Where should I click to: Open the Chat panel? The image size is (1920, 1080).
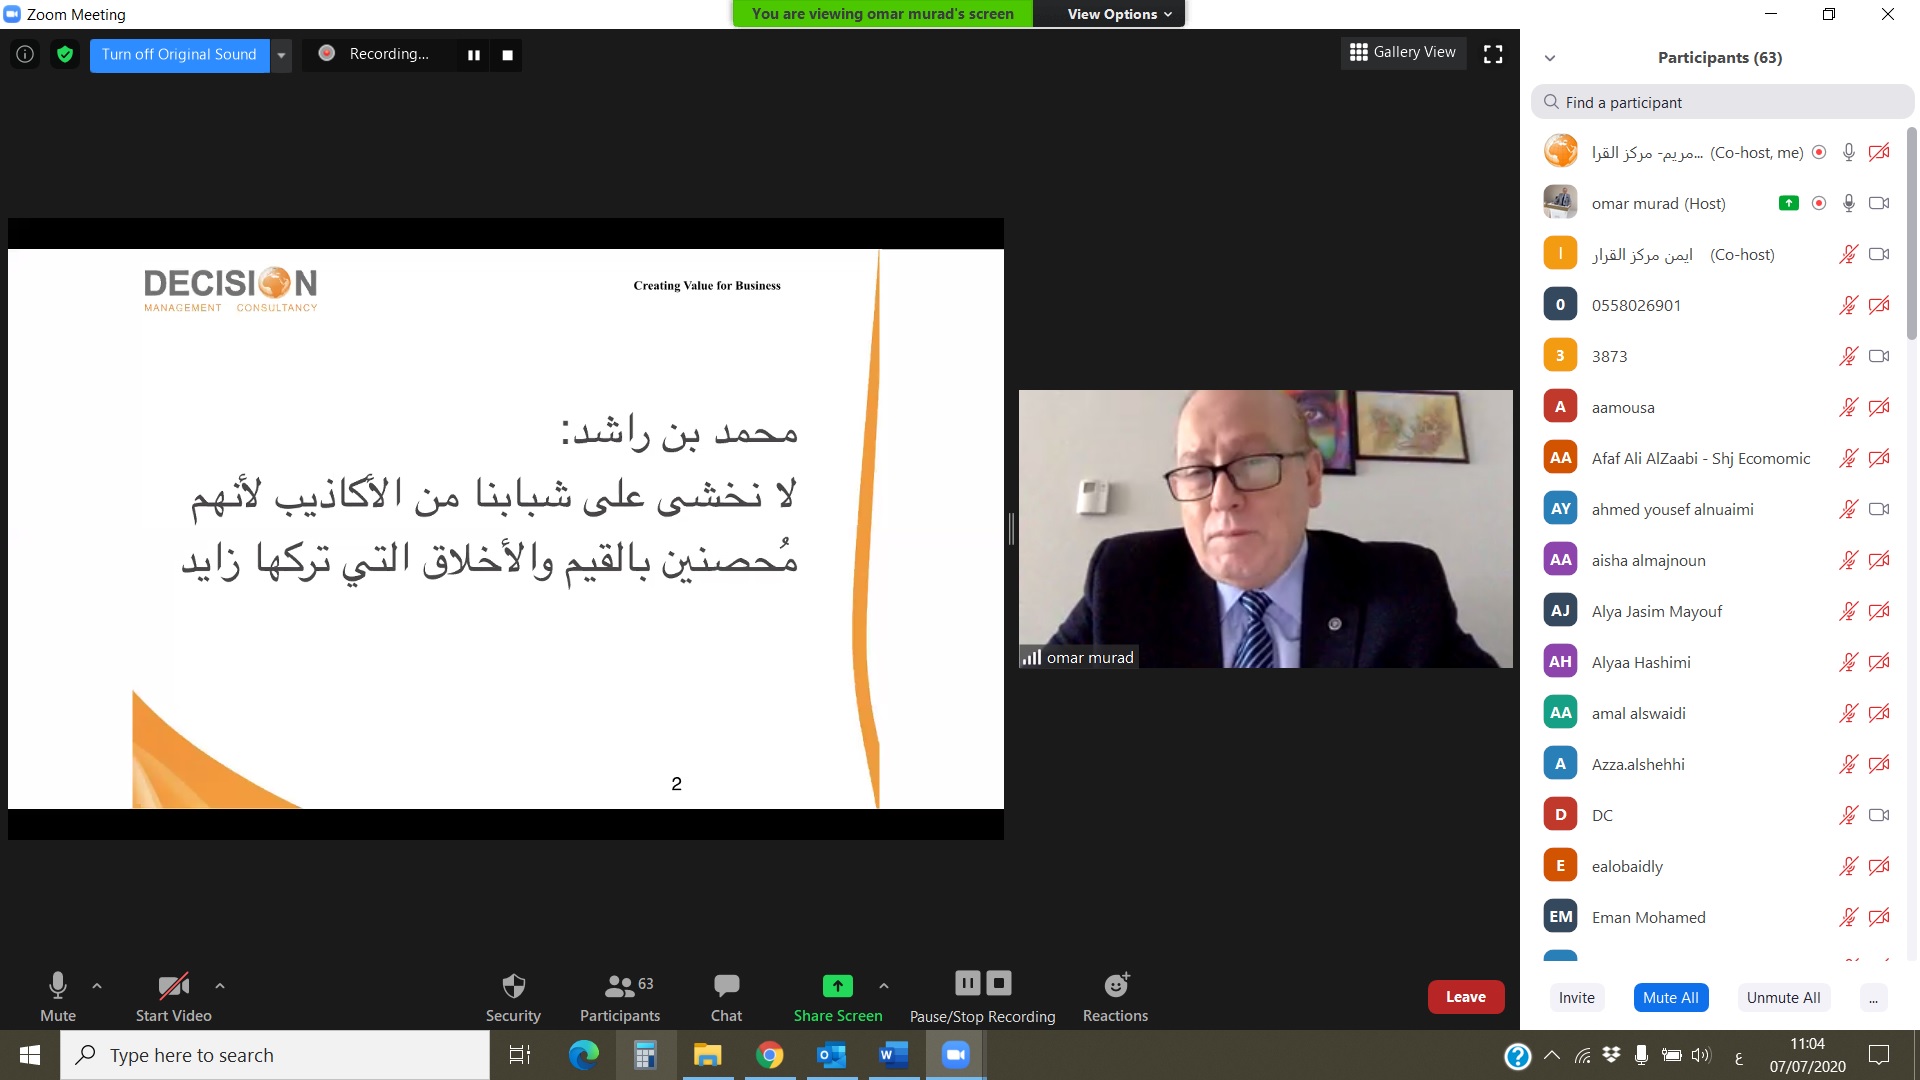point(726,996)
